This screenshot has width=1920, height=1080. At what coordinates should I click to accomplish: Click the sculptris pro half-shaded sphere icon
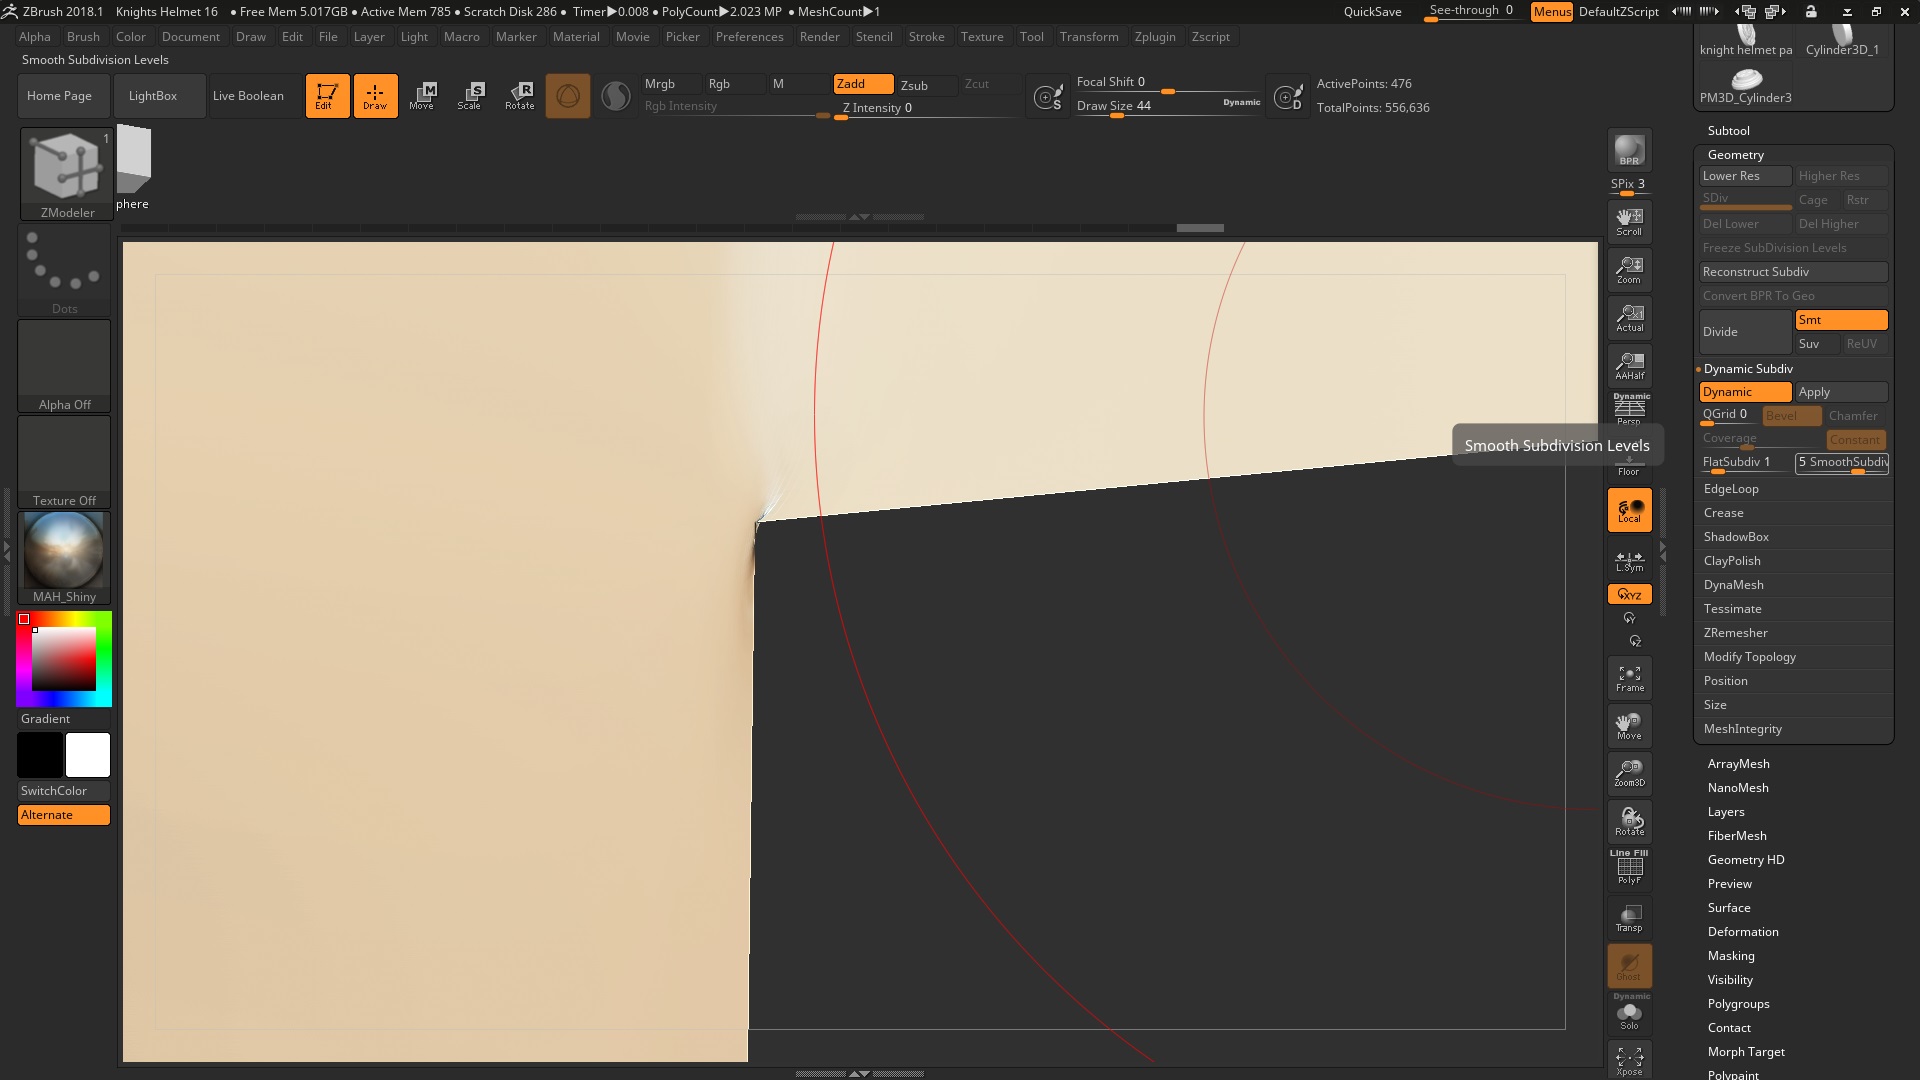pyautogui.click(x=616, y=95)
